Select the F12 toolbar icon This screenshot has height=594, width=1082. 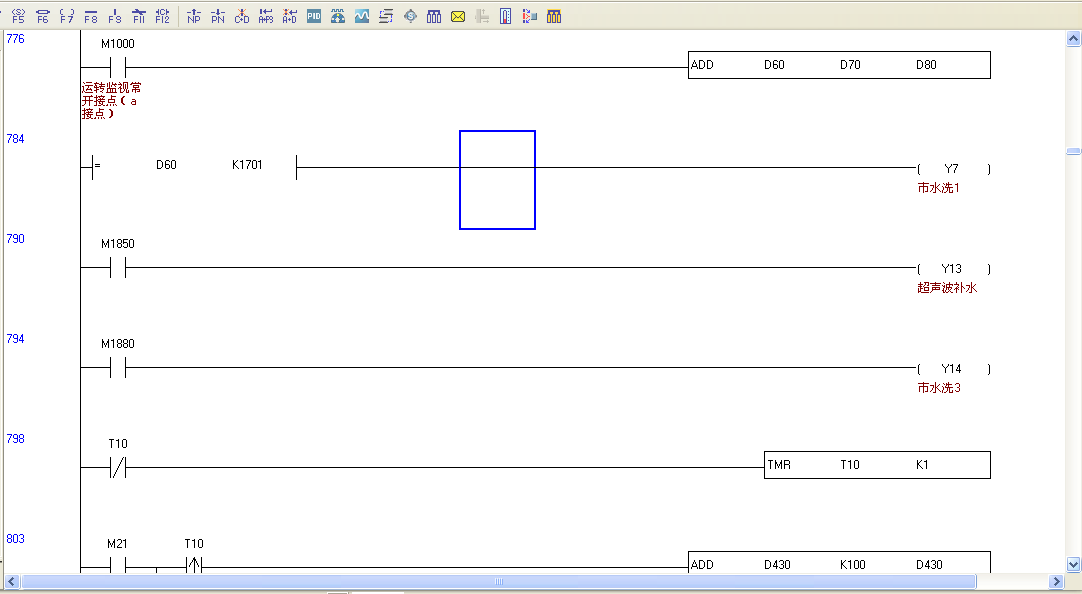tap(162, 16)
